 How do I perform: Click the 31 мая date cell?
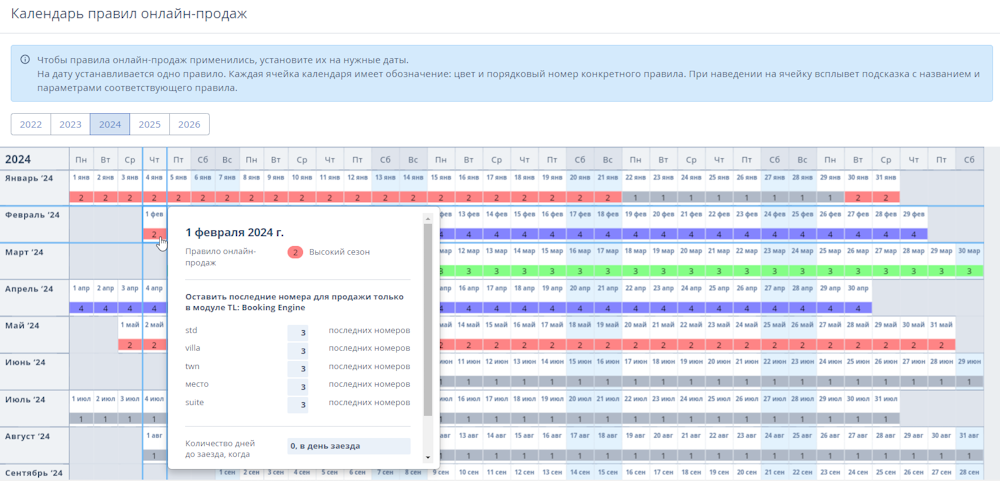(941, 325)
